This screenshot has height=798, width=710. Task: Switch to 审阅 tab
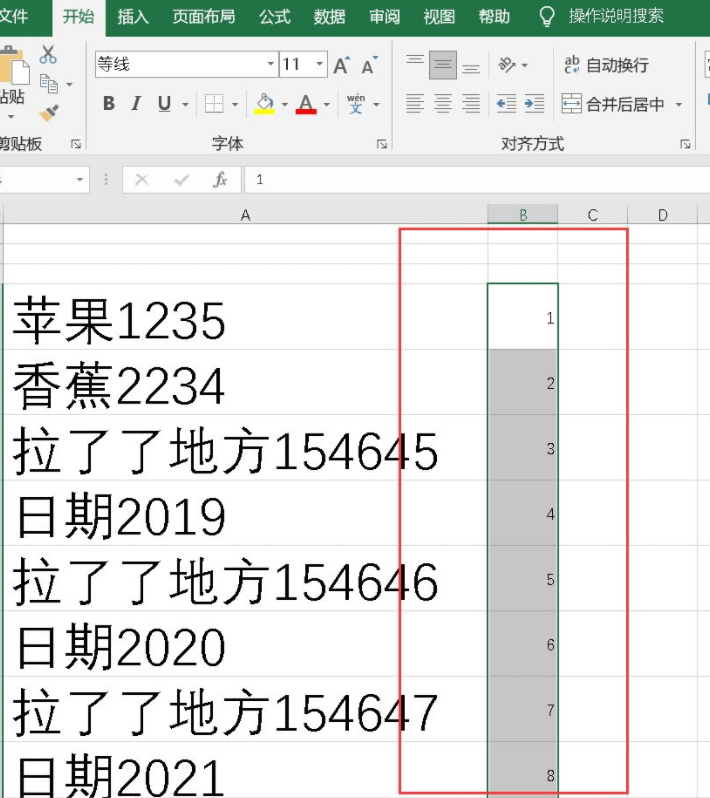click(385, 17)
